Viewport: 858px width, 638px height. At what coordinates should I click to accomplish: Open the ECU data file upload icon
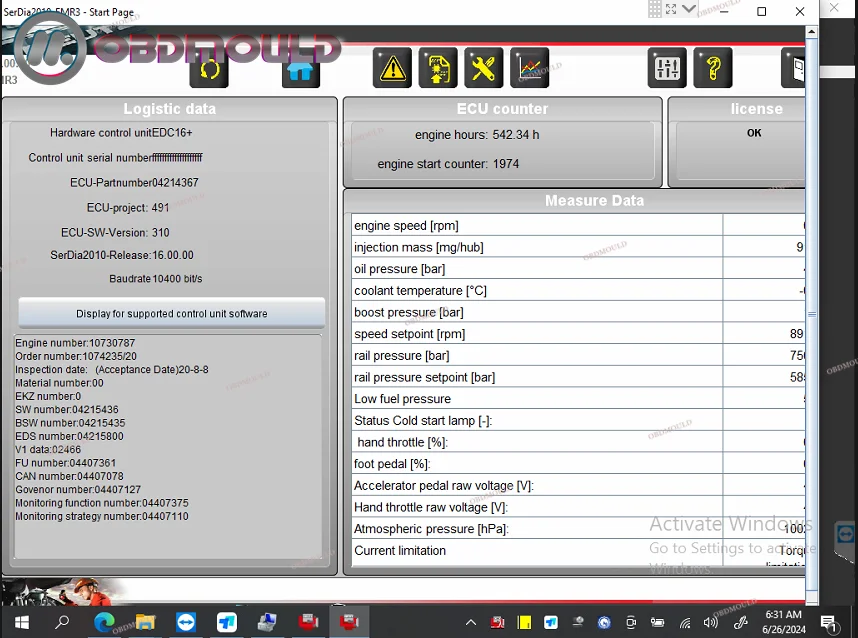coord(438,68)
